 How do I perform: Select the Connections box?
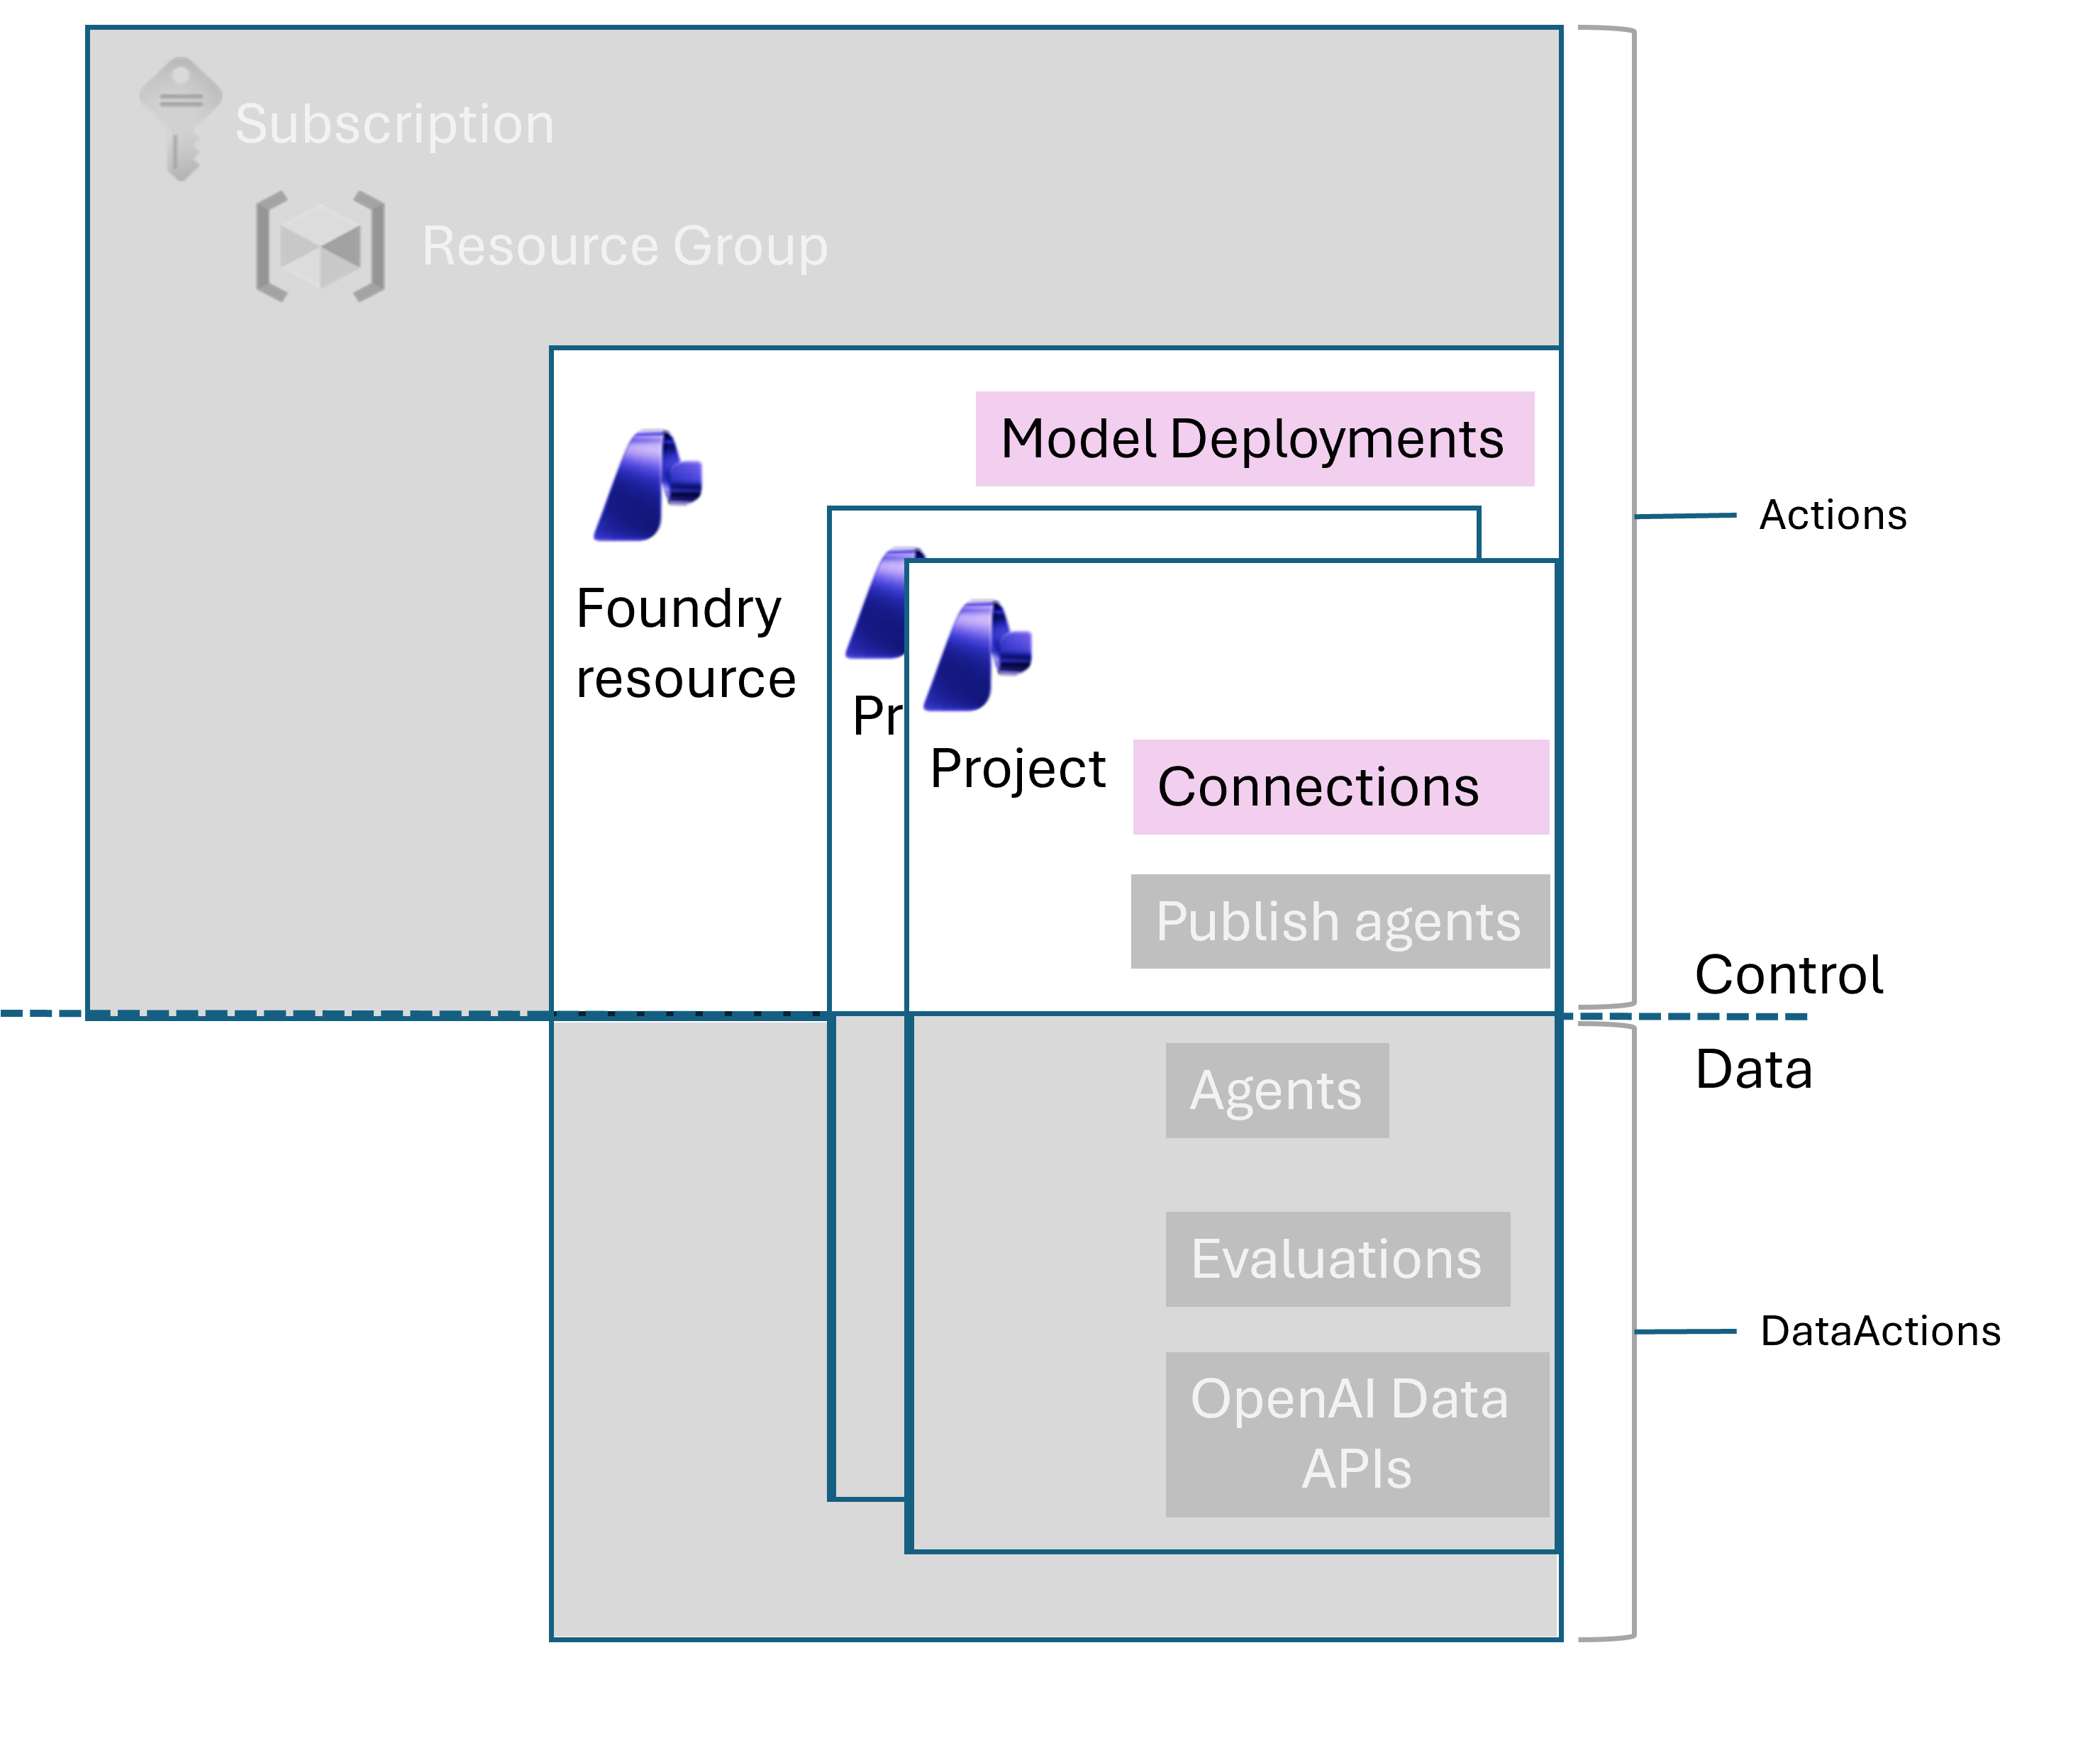[1341, 787]
